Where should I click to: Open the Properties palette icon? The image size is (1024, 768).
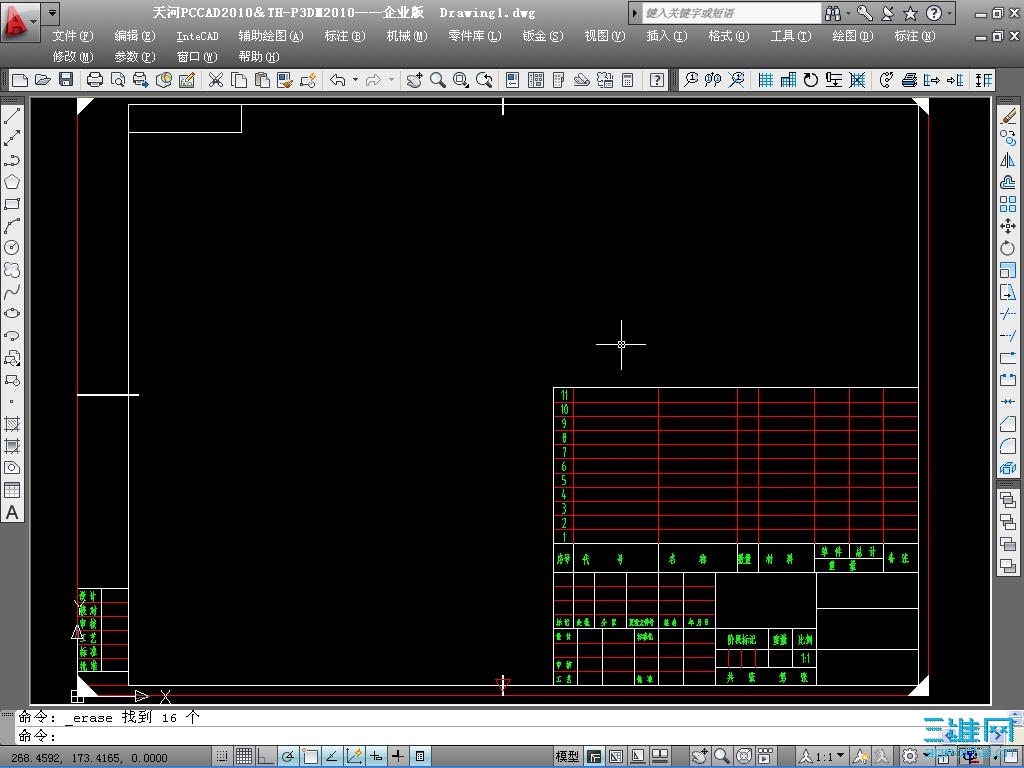(x=513, y=80)
